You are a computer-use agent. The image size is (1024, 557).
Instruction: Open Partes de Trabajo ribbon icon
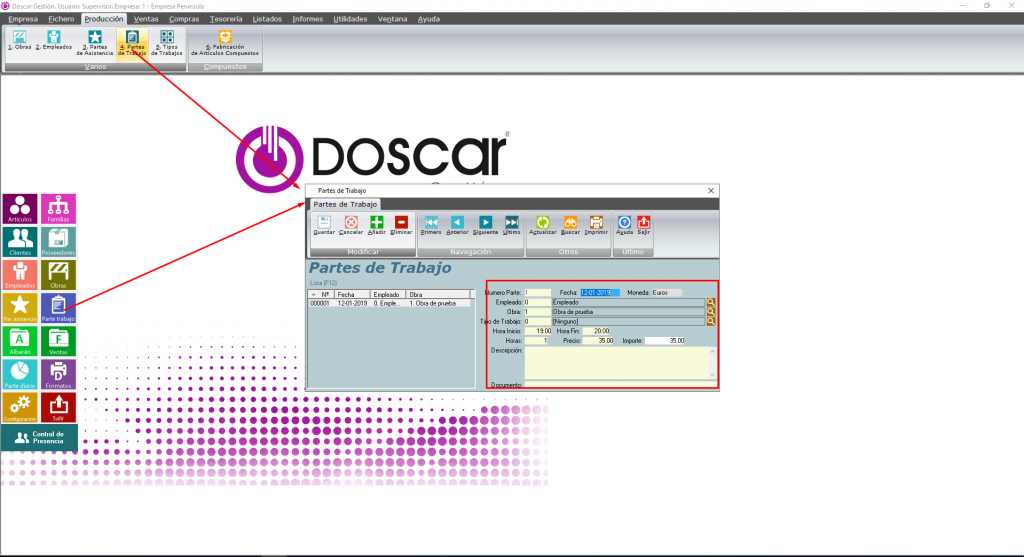coord(132,43)
